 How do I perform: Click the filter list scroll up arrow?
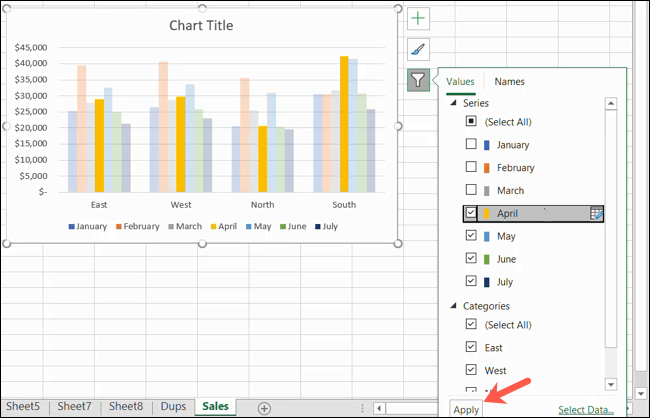(x=611, y=104)
